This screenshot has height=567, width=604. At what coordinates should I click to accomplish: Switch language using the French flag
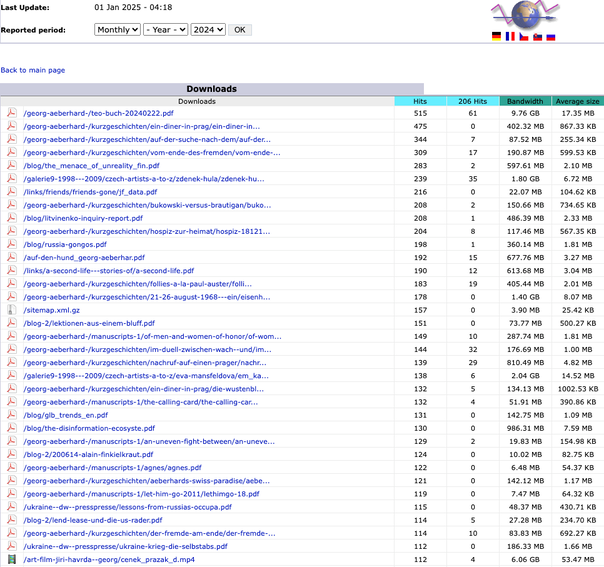[510, 37]
